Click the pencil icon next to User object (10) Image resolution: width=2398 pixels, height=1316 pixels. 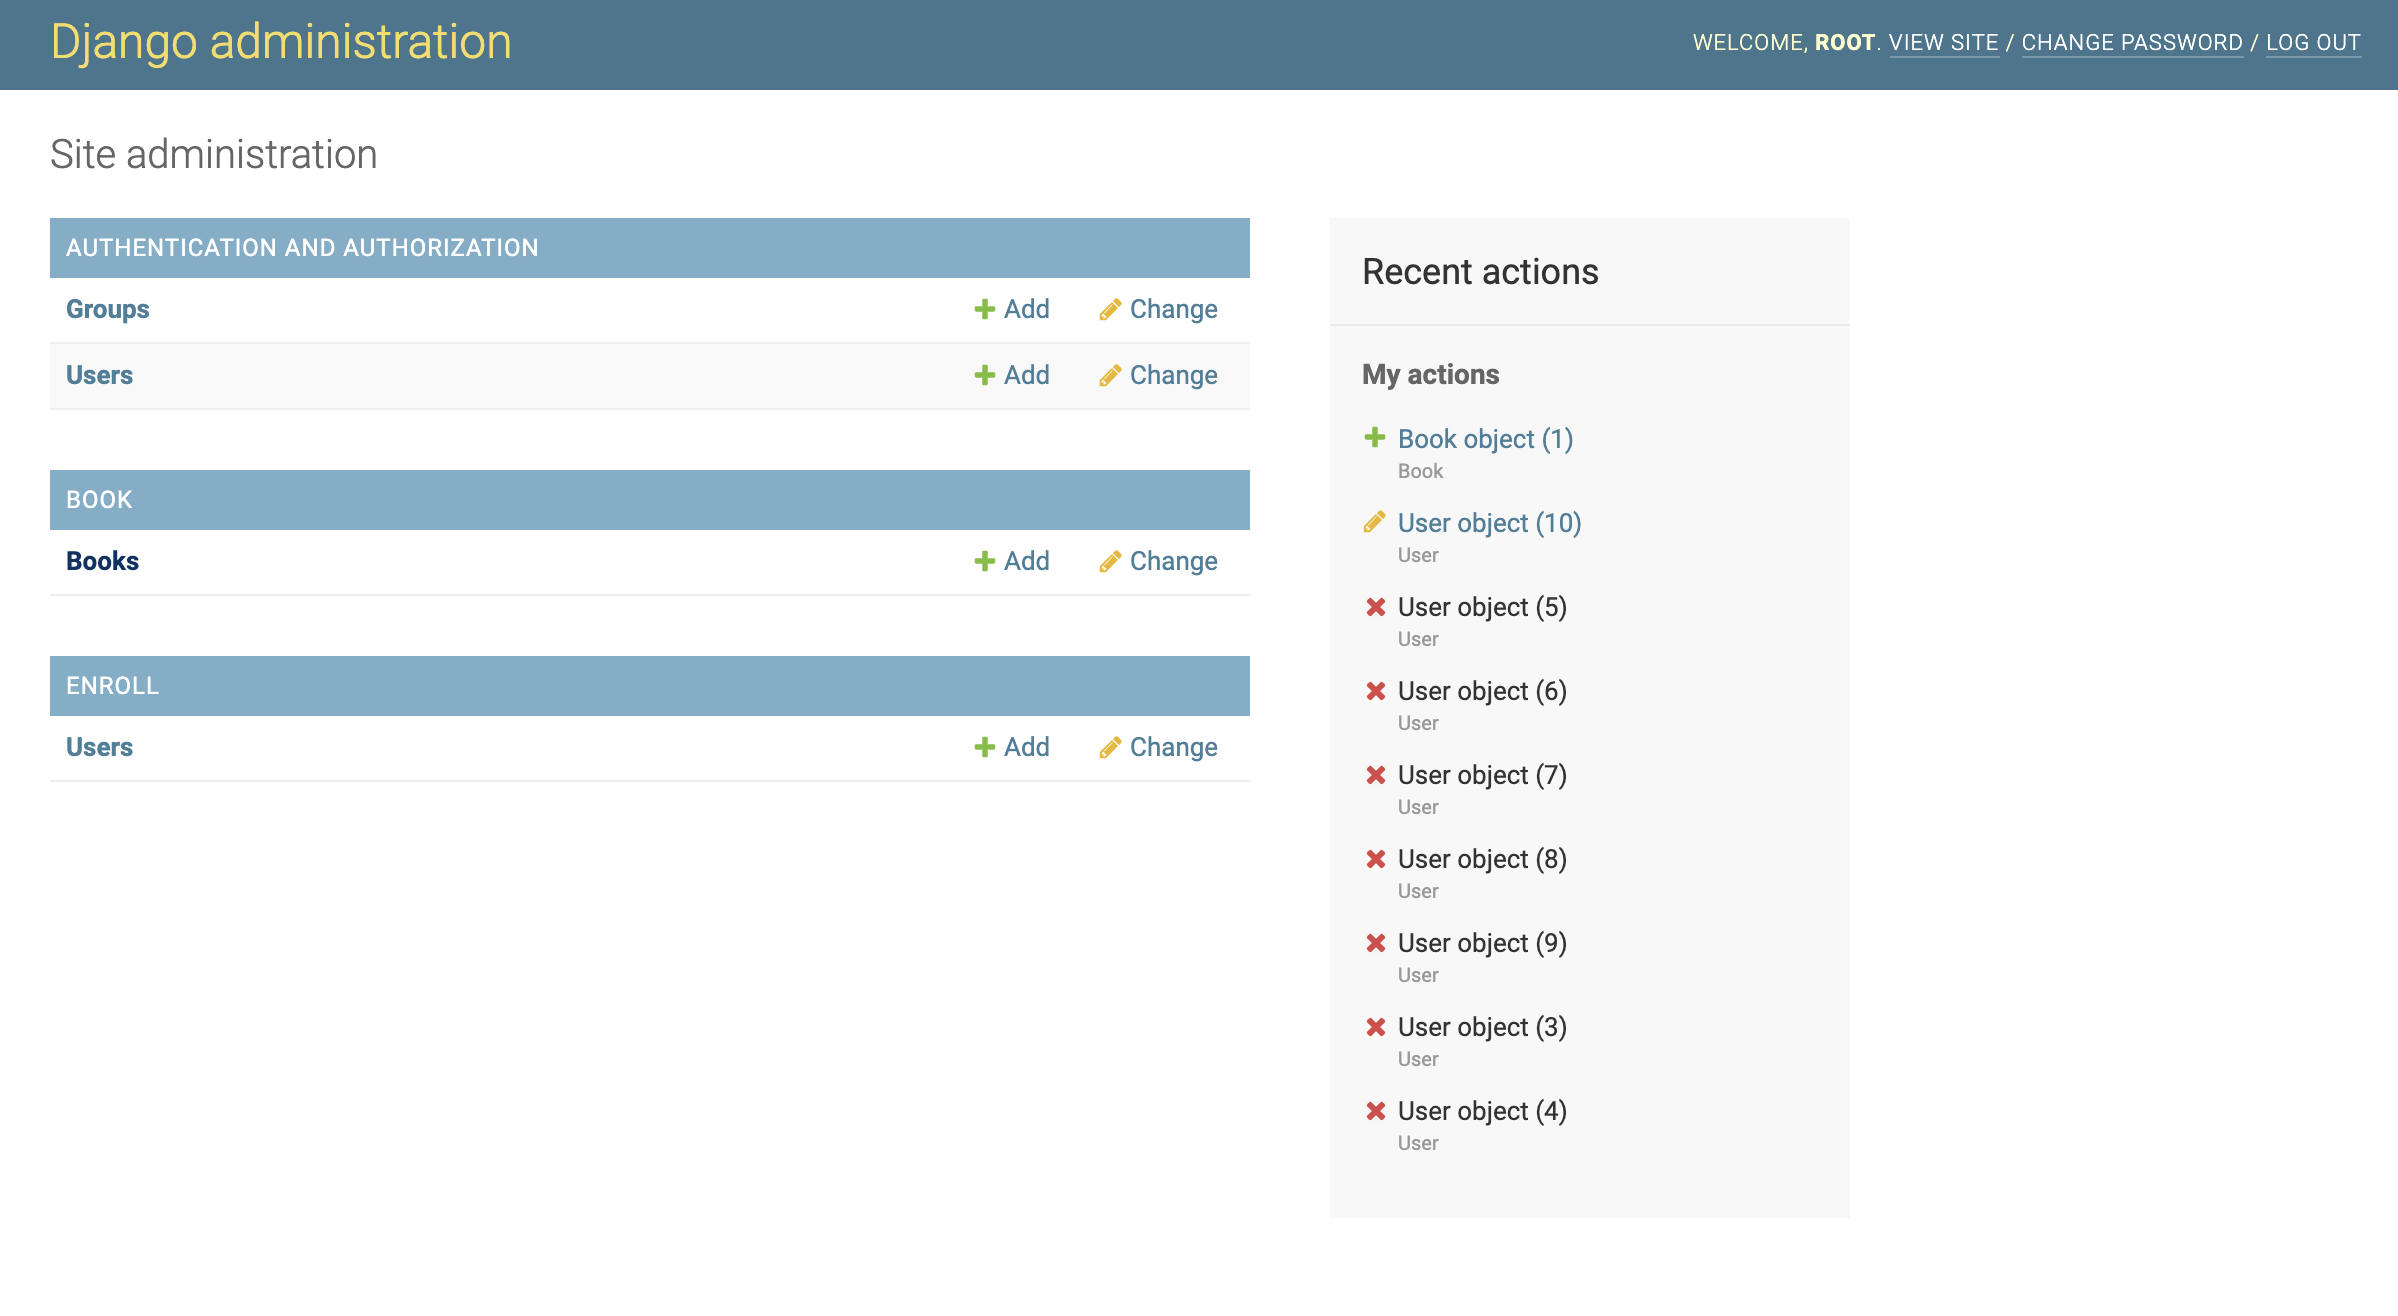1375,521
